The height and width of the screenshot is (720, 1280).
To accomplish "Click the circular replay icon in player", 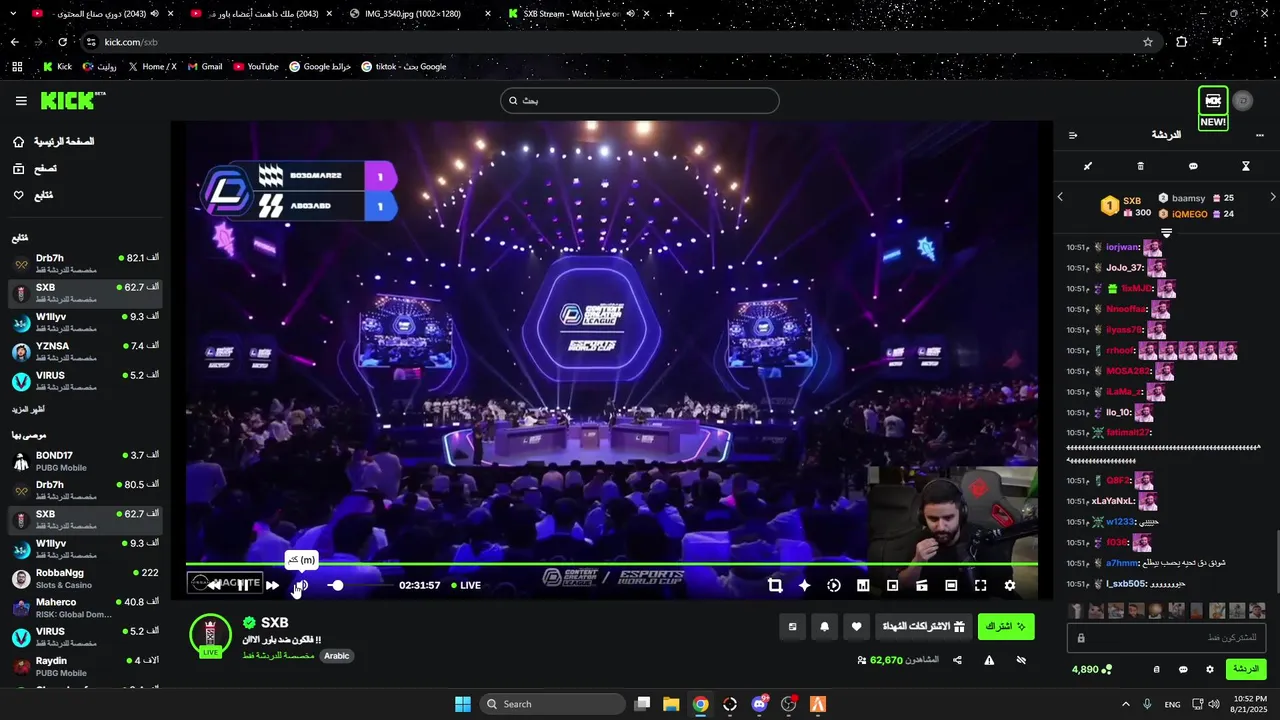I will (x=834, y=585).
